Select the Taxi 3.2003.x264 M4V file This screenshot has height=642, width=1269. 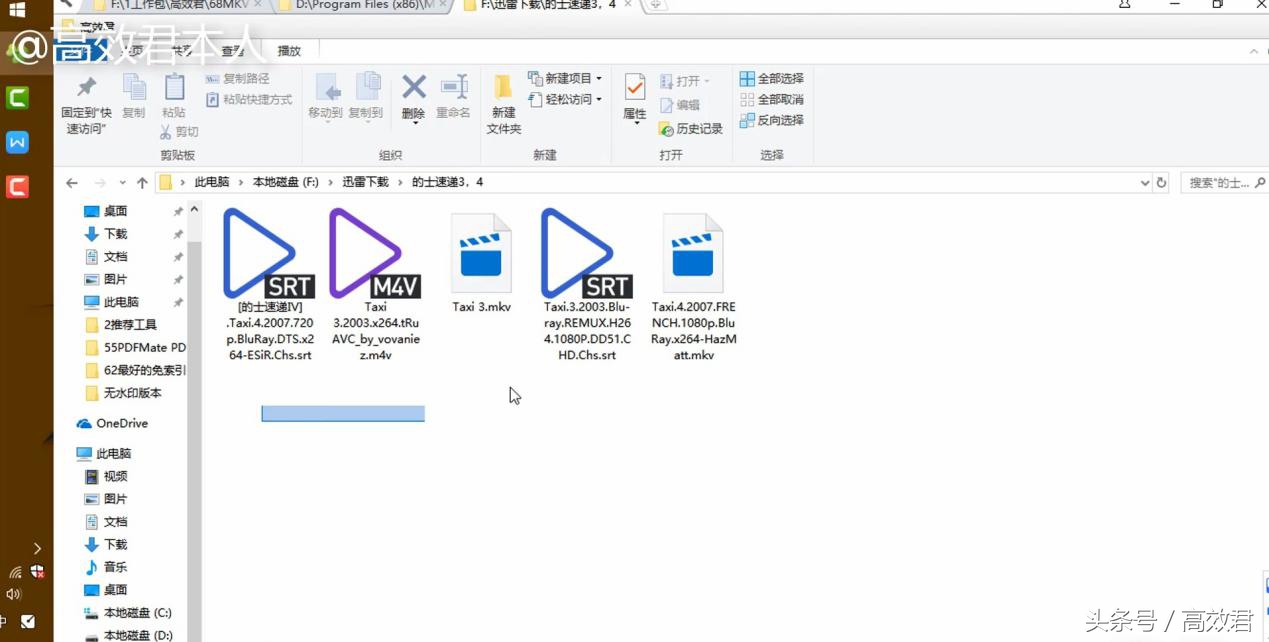(375, 285)
